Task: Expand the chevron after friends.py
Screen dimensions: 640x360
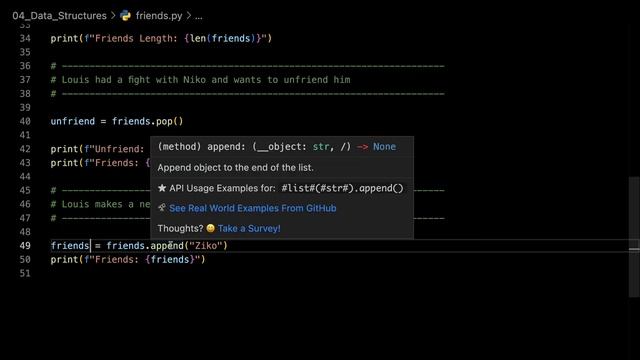Action: (x=189, y=16)
